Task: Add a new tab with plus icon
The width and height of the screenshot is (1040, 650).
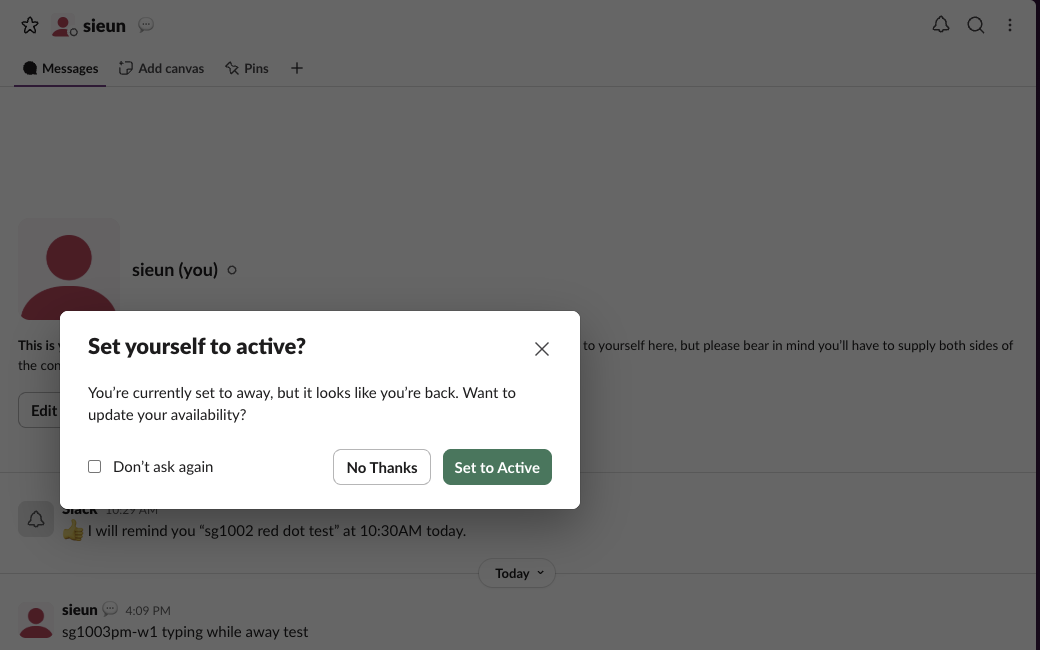Action: tap(296, 68)
